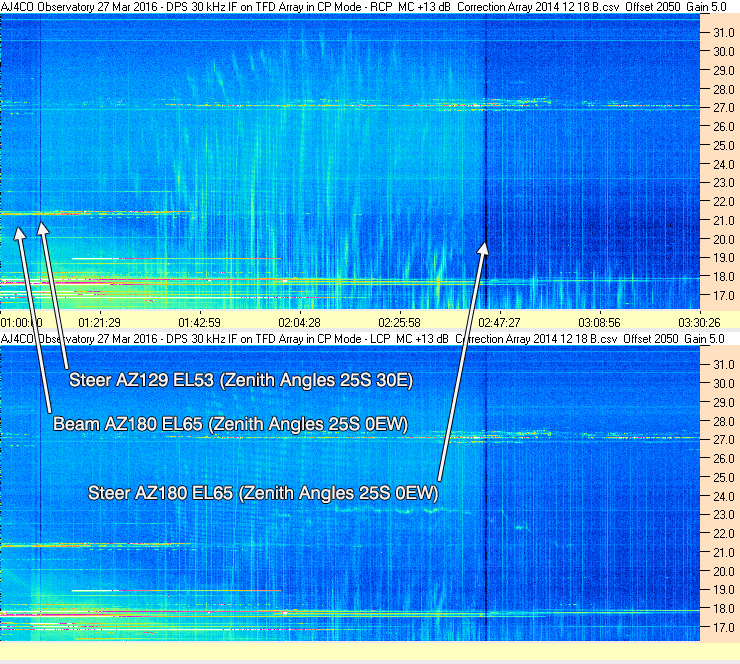Viewport: 740px width, 664px height.
Task: Select the 01:42:59 time axis label
Action: coord(199,323)
